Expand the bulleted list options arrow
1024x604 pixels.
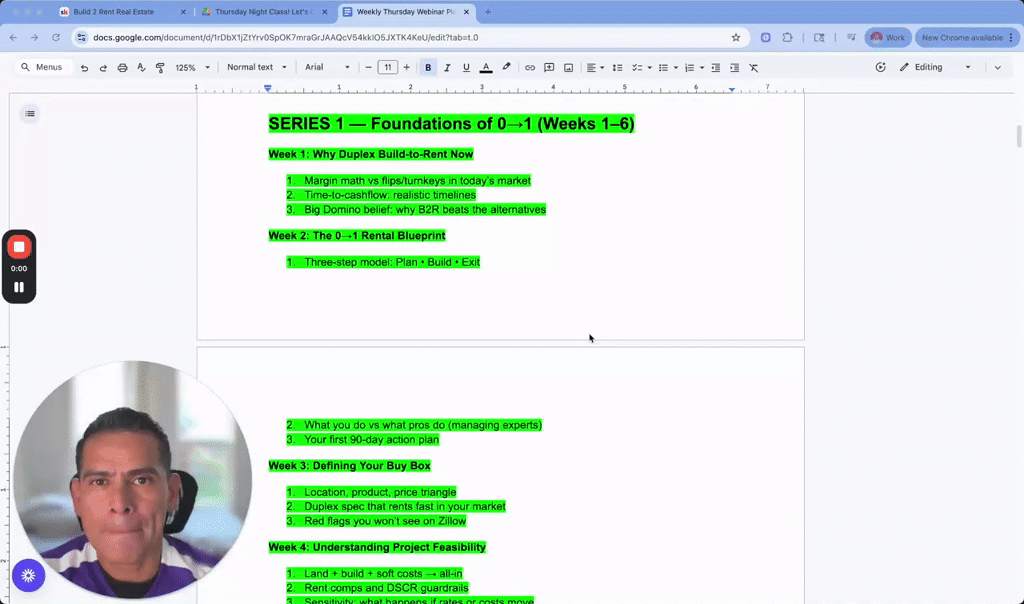[x=675, y=67]
